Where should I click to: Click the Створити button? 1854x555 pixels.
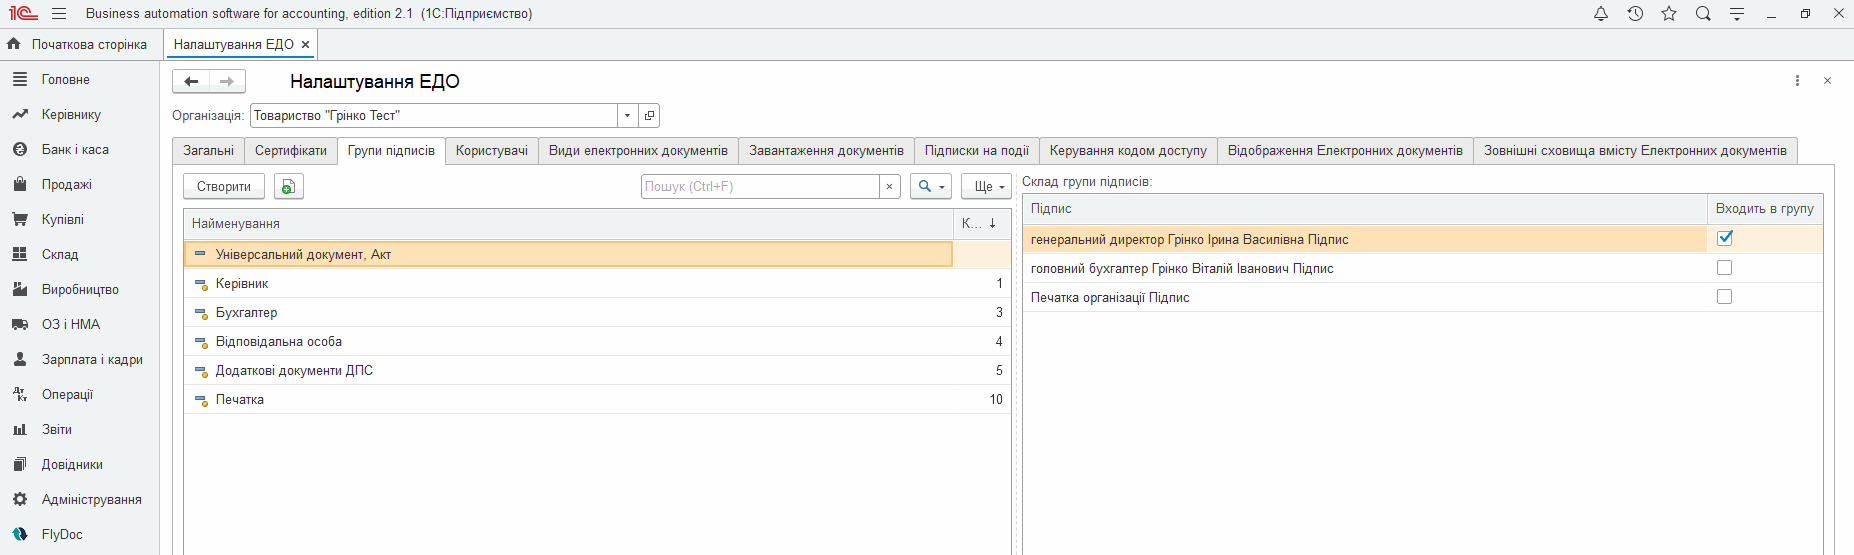click(x=224, y=187)
